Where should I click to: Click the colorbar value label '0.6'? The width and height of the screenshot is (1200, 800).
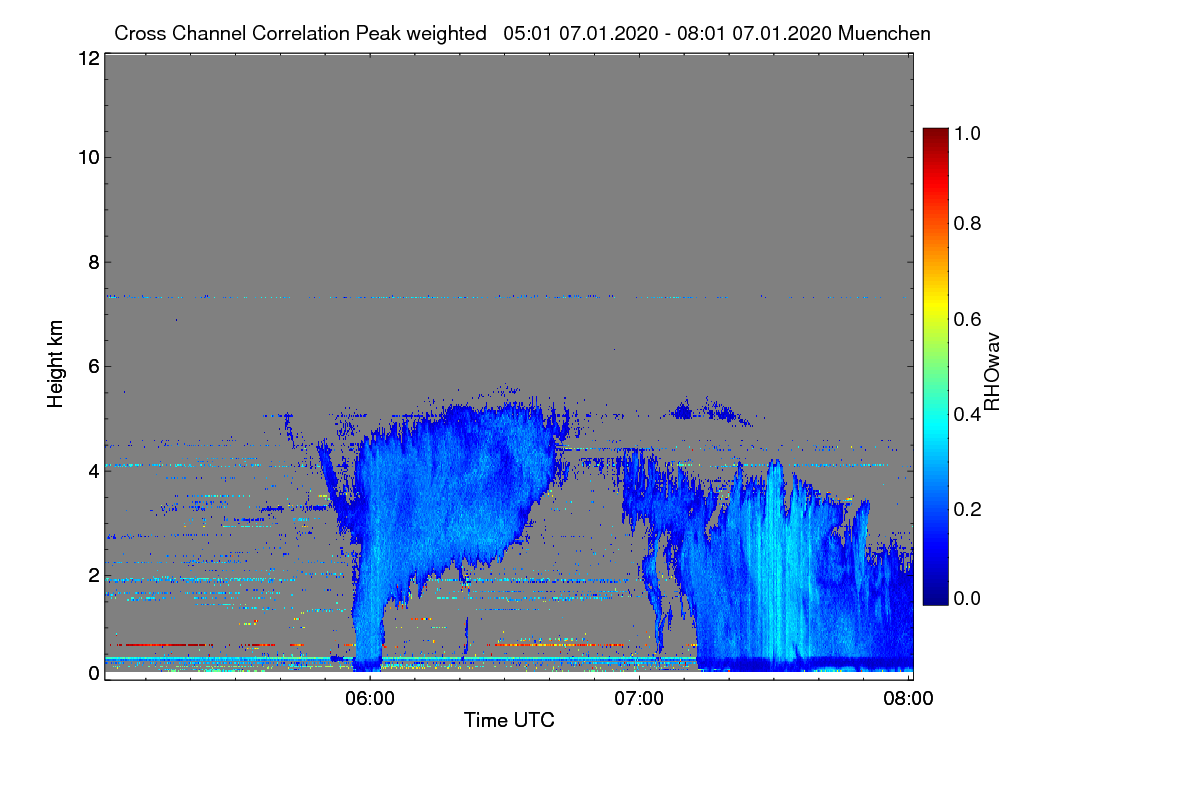click(x=966, y=318)
